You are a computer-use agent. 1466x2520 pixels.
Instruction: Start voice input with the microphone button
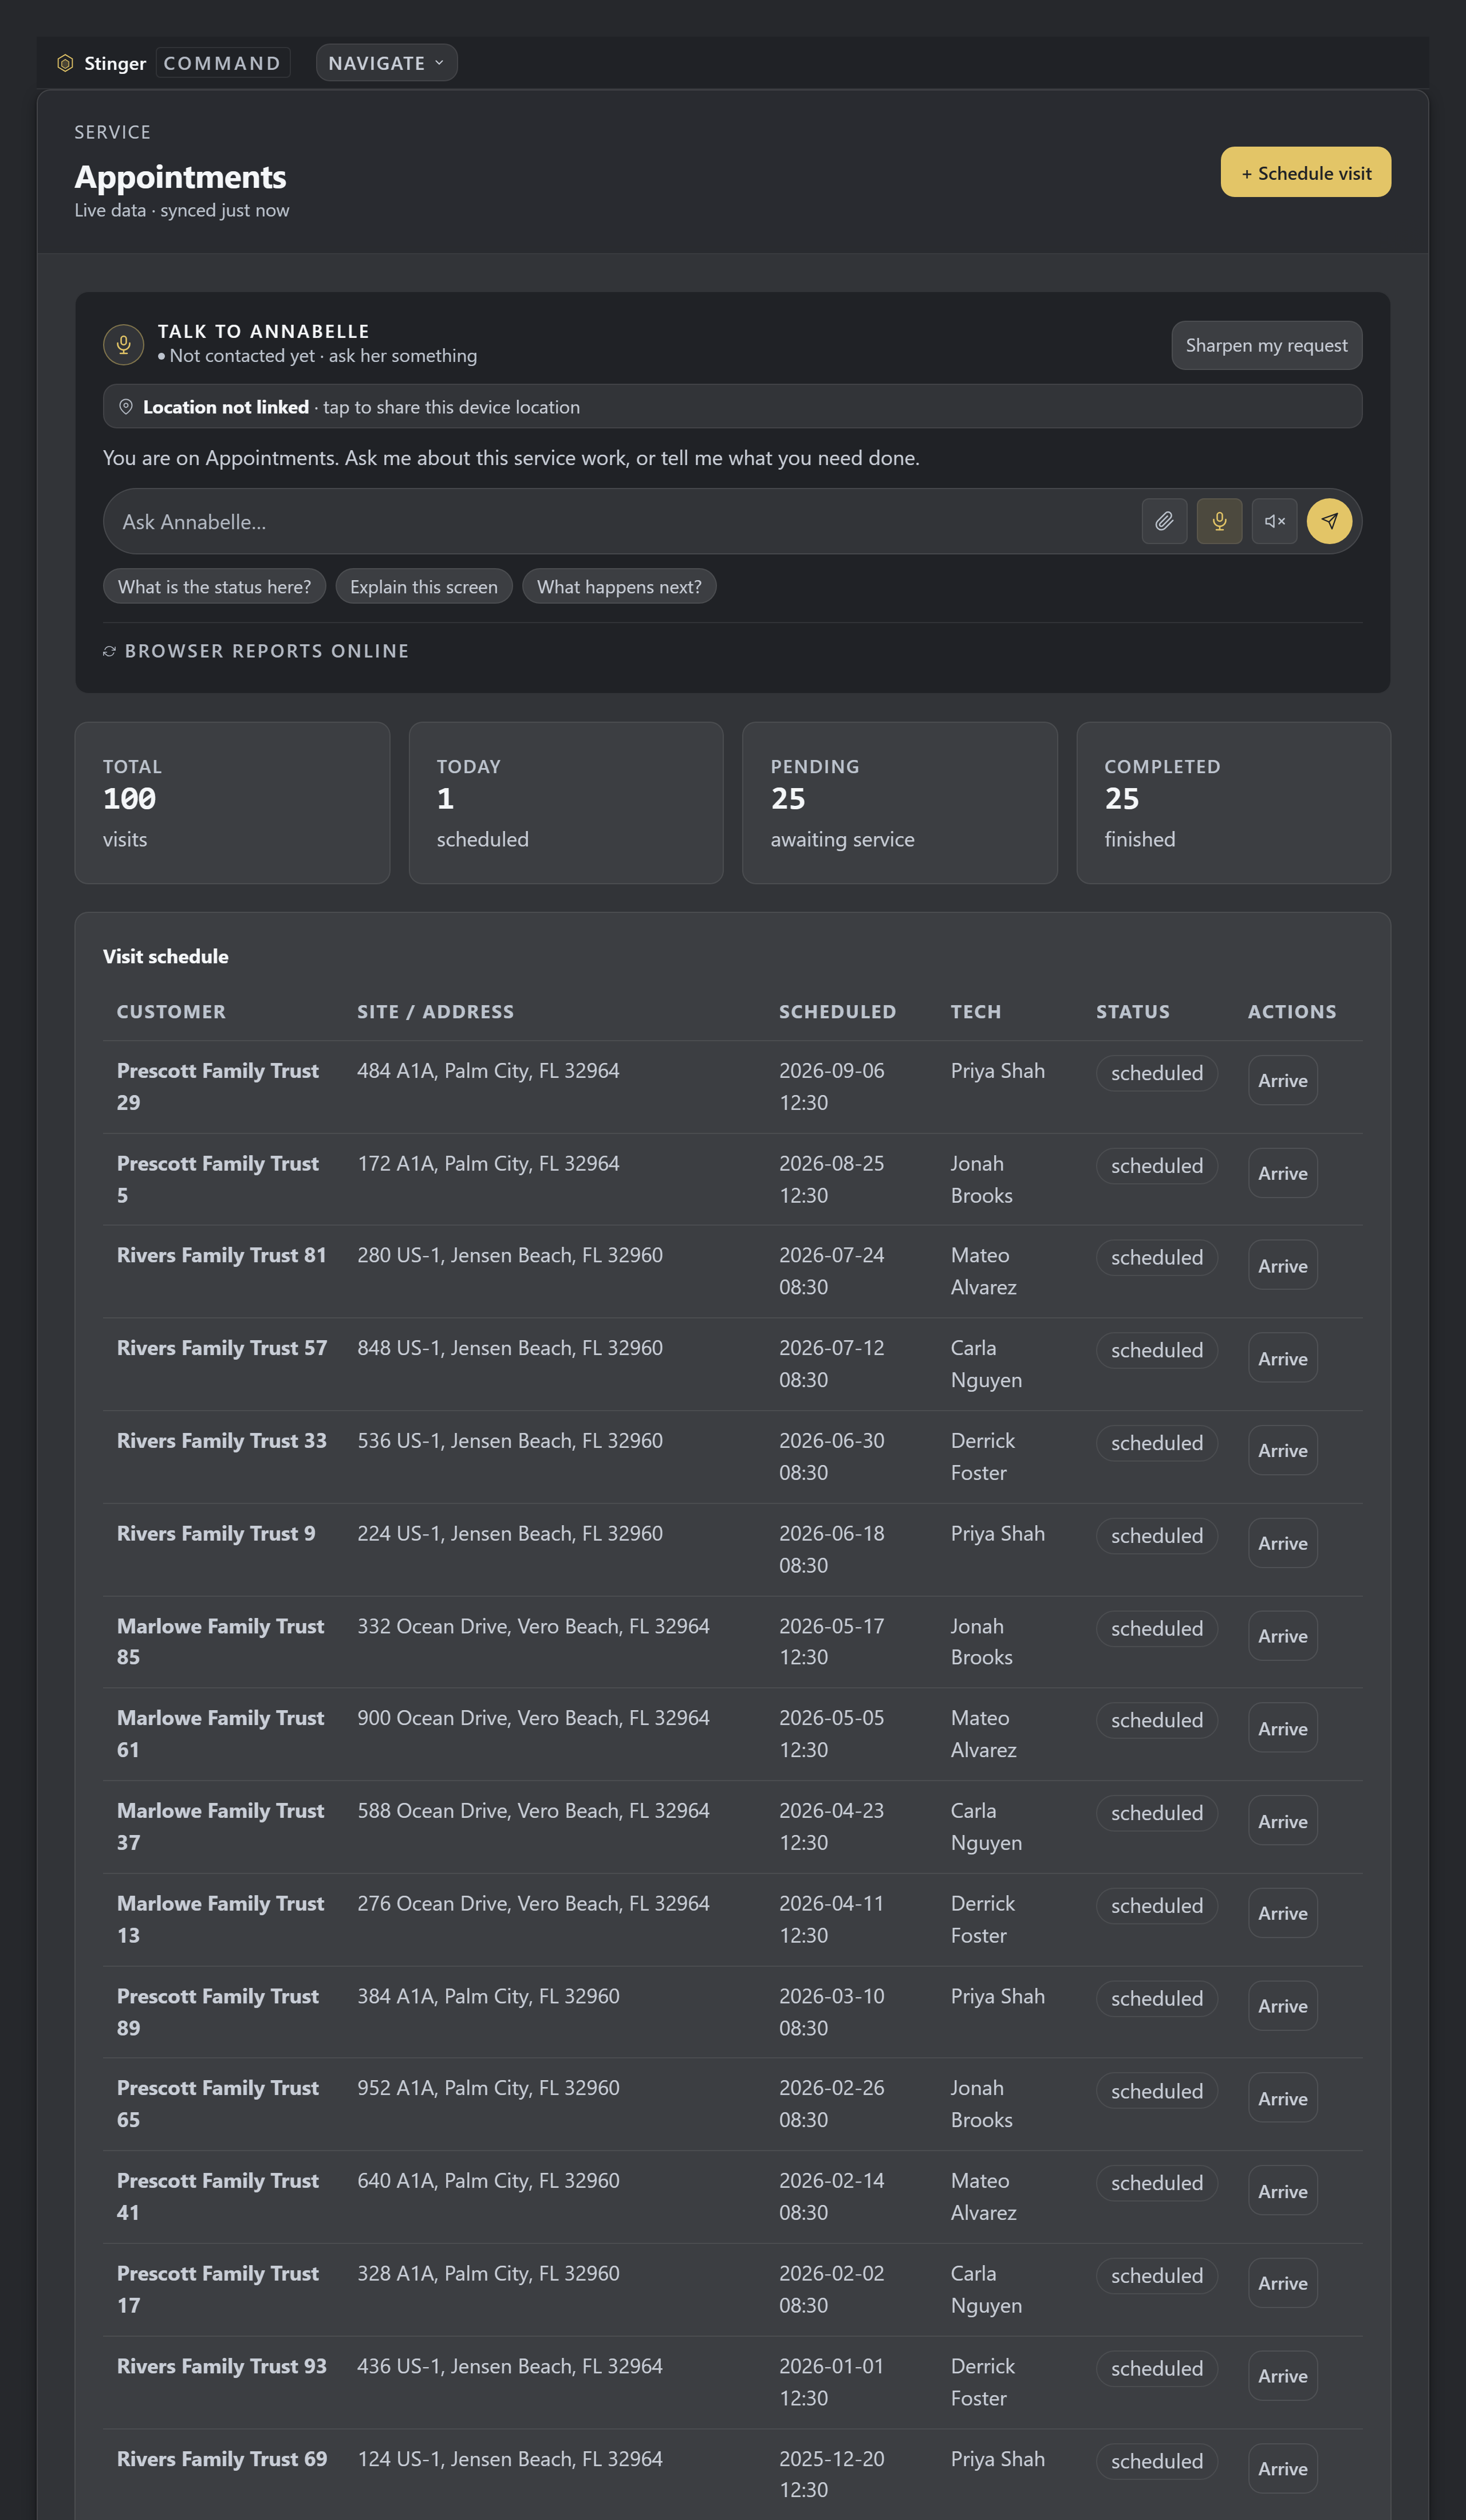[x=1219, y=521]
